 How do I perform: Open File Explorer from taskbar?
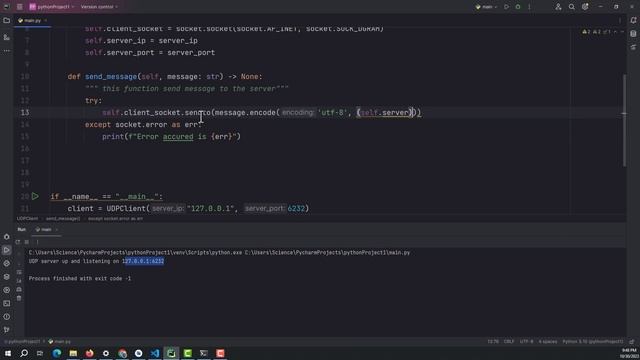pos(73,353)
